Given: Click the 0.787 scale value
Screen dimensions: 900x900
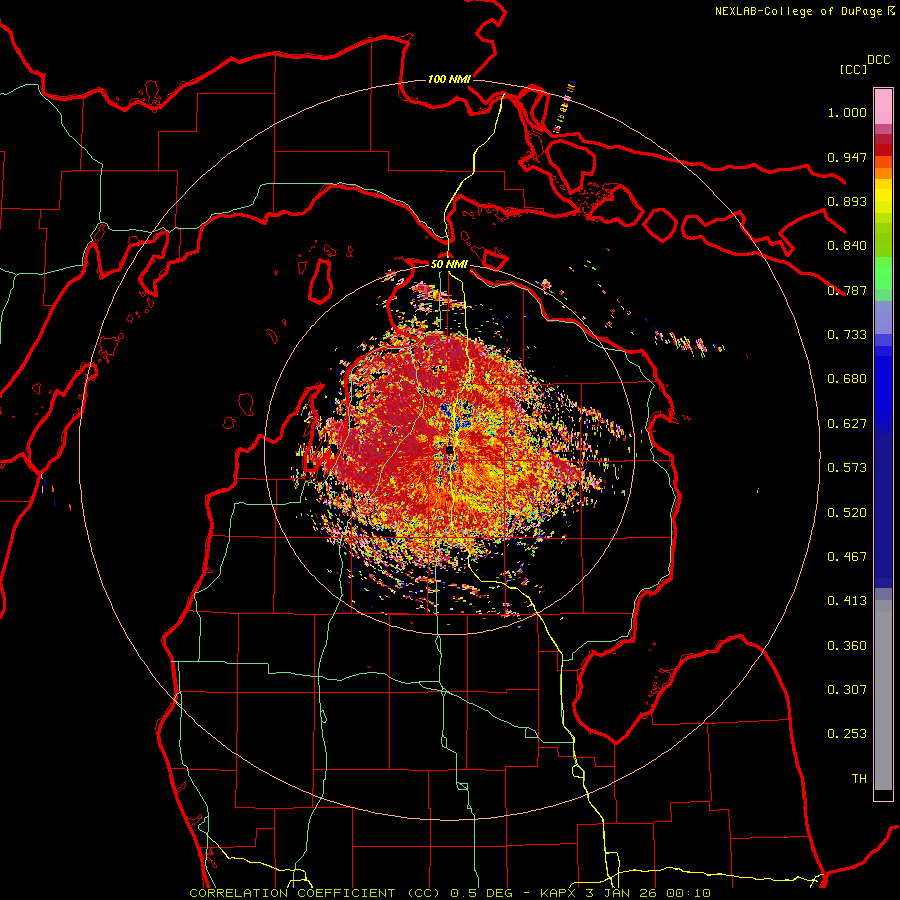Looking at the screenshot, I should (x=847, y=290).
